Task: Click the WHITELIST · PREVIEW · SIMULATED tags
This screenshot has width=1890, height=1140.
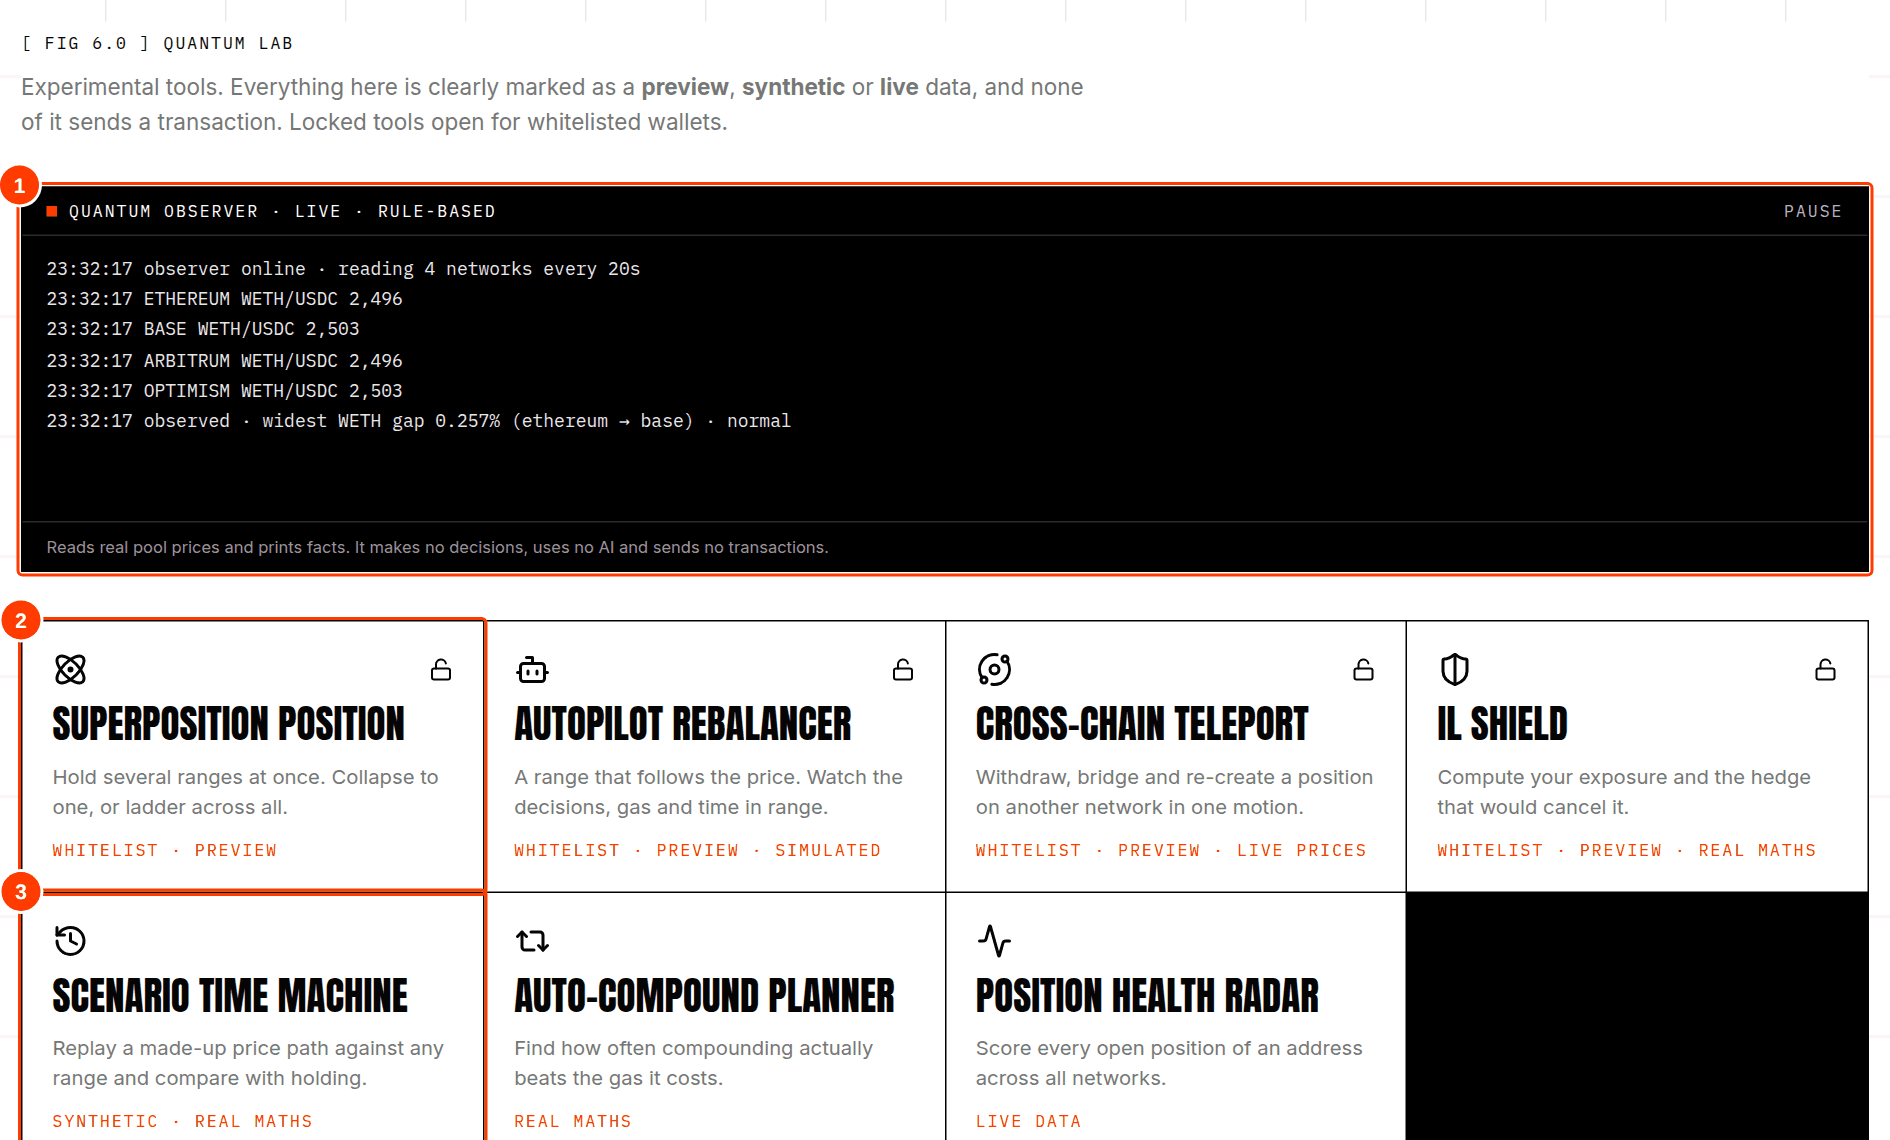Action: pyautogui.click(x=698, y=850)
